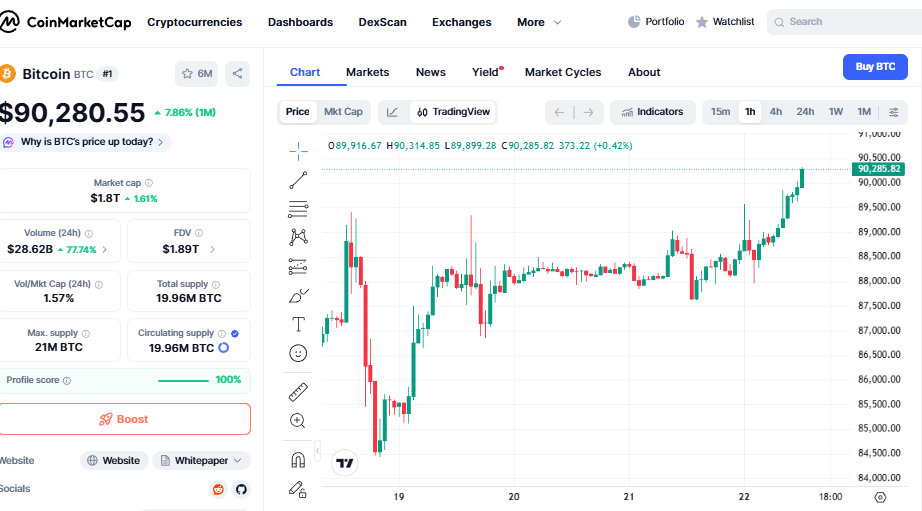The height and width of the screenshot is (511, 922).
Task: Switch to the News tab
Action: coord(430,72)
